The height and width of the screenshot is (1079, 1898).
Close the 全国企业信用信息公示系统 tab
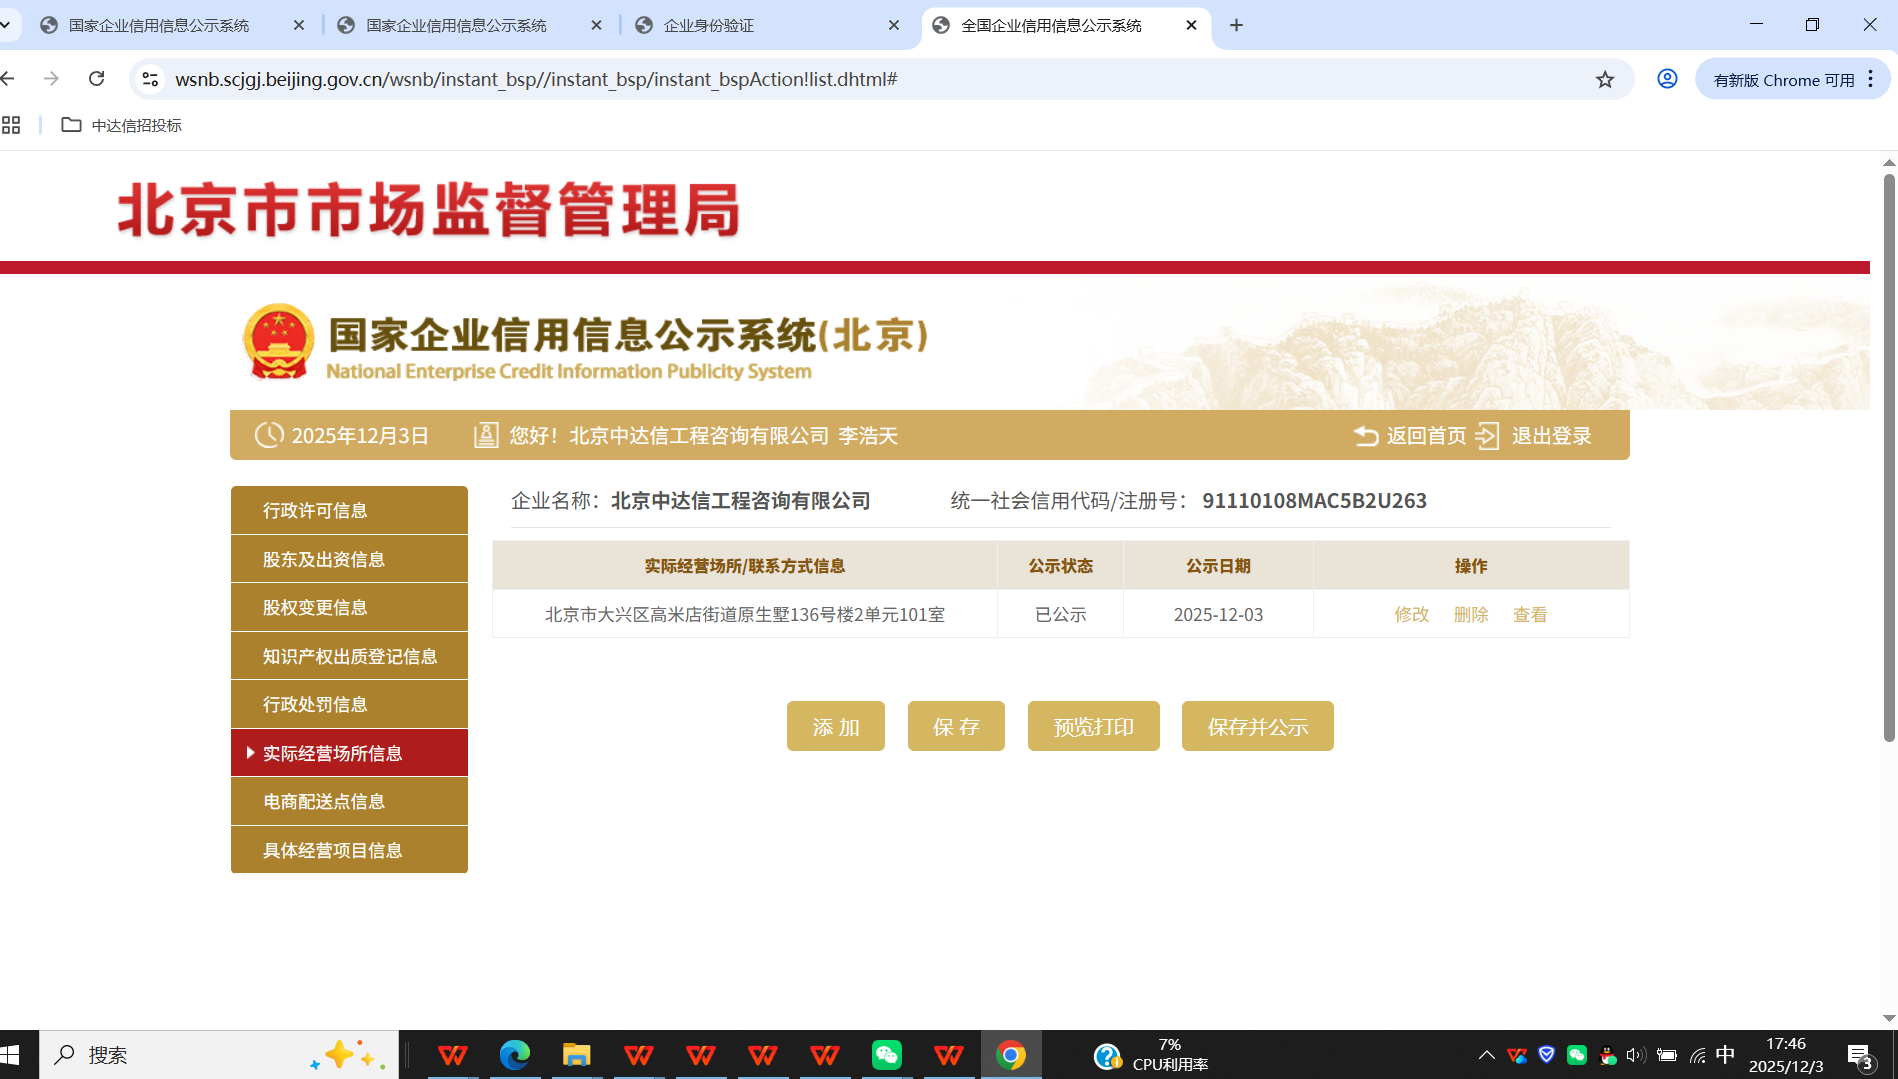pos(1191,25)
